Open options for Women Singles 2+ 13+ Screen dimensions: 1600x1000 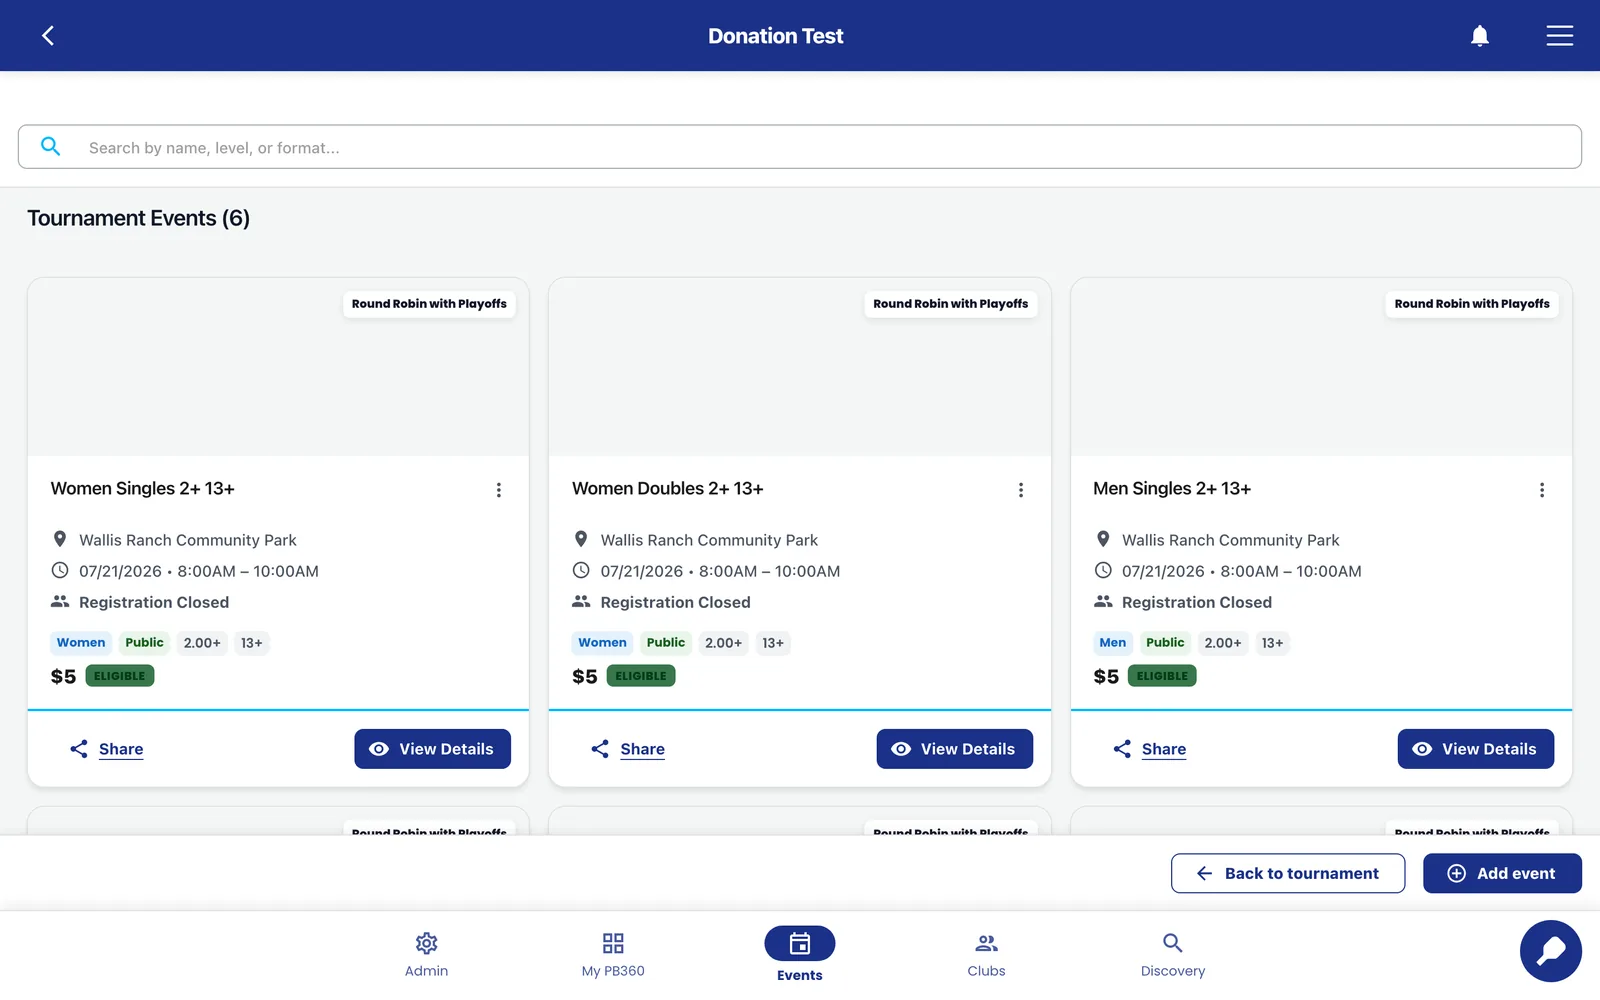pos(499,490)
